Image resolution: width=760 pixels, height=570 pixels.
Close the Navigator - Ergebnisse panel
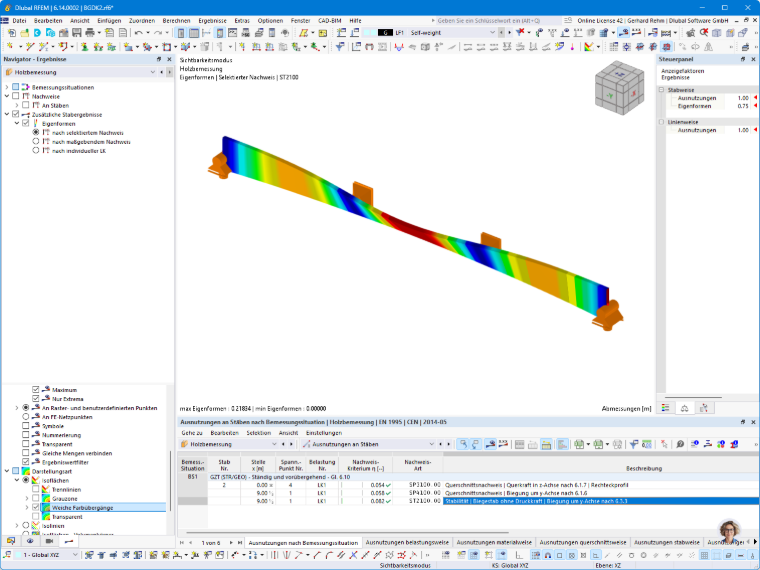click(x=169, y=59)
